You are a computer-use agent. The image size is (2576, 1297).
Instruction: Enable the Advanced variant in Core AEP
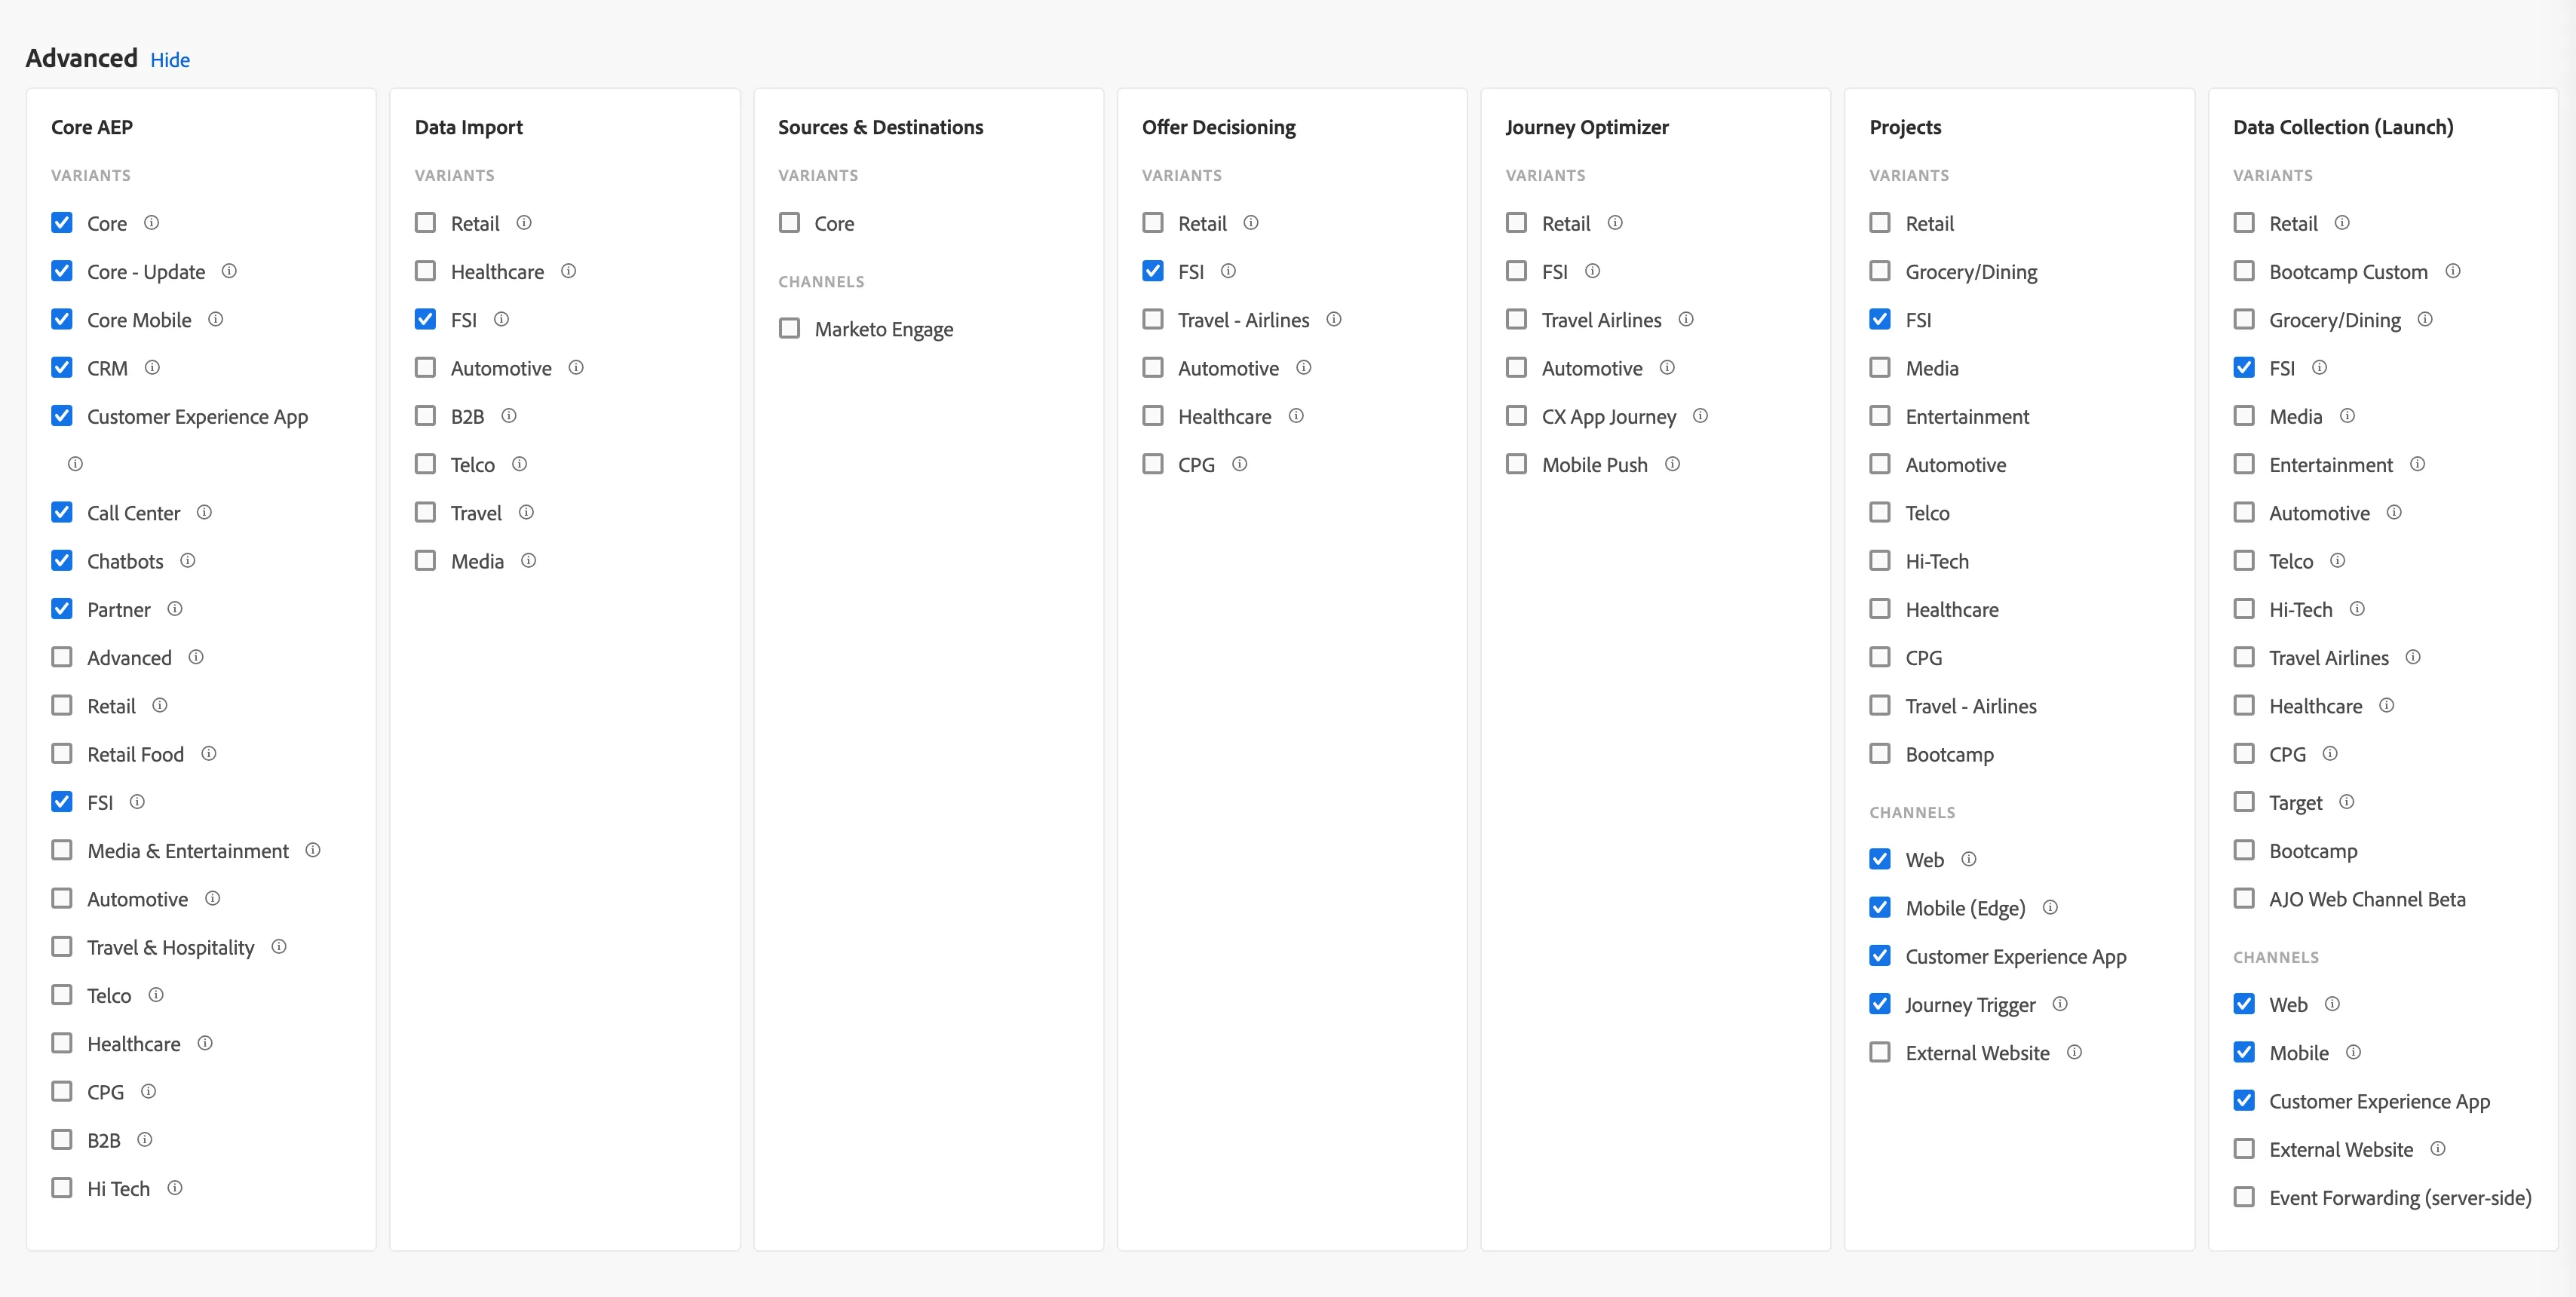tap(62, 657)
